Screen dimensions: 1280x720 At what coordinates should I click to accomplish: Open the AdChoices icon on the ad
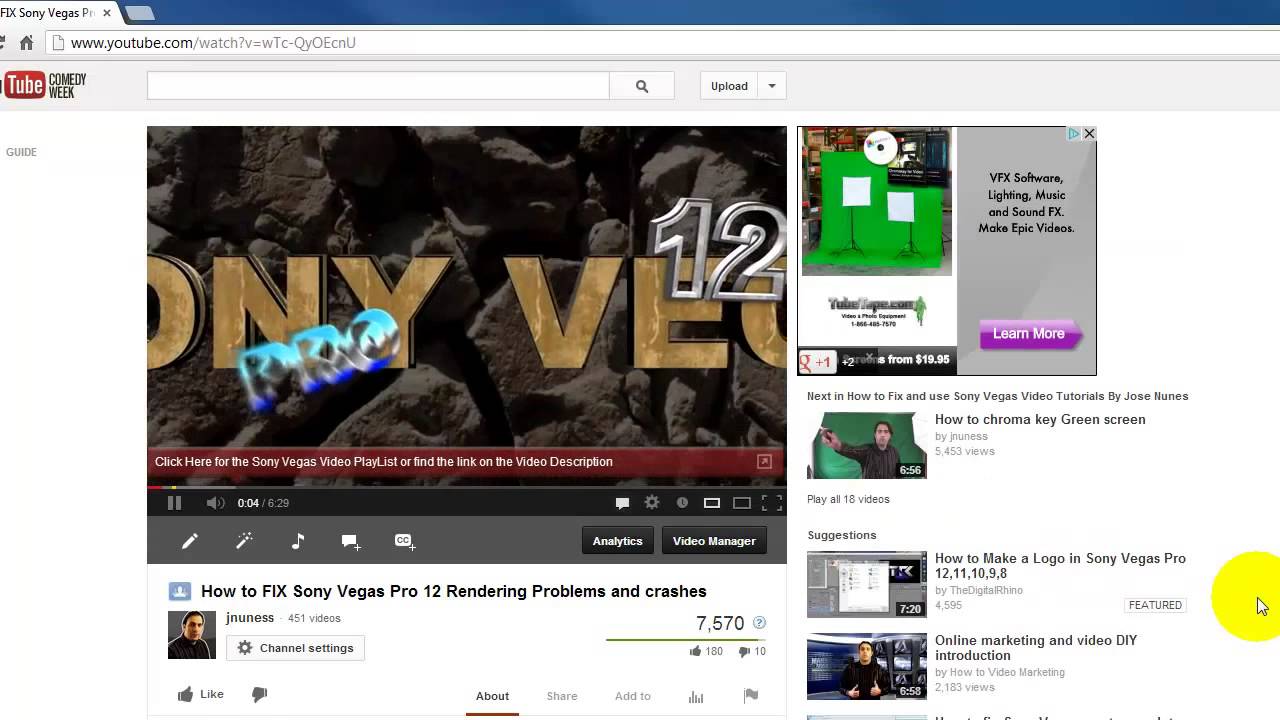pos(1073,133)
